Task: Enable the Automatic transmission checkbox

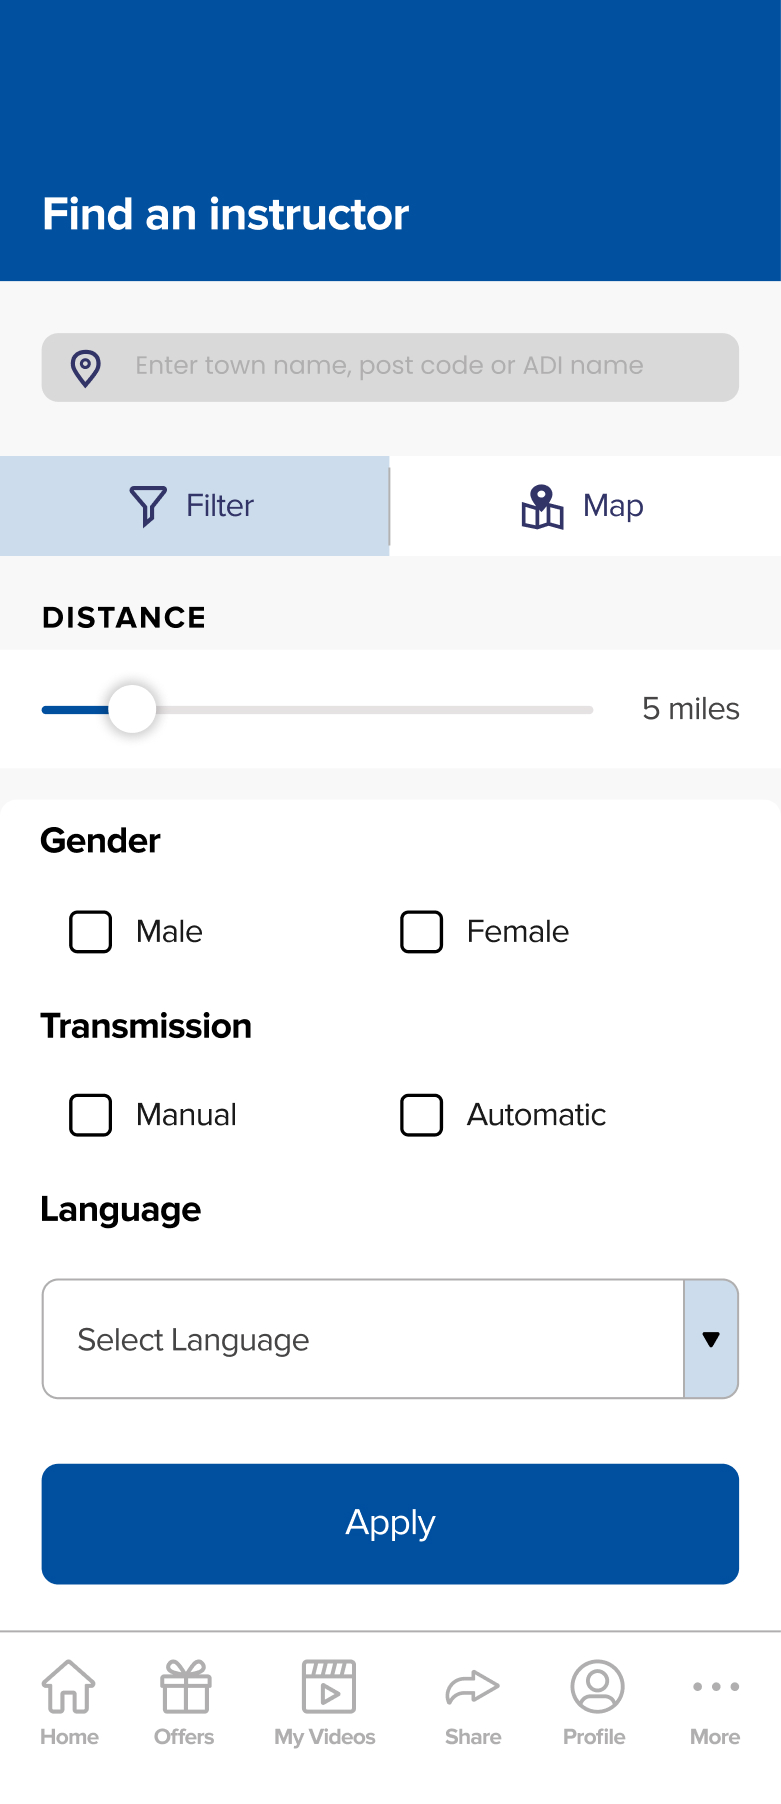Action: coord(422,1115)
